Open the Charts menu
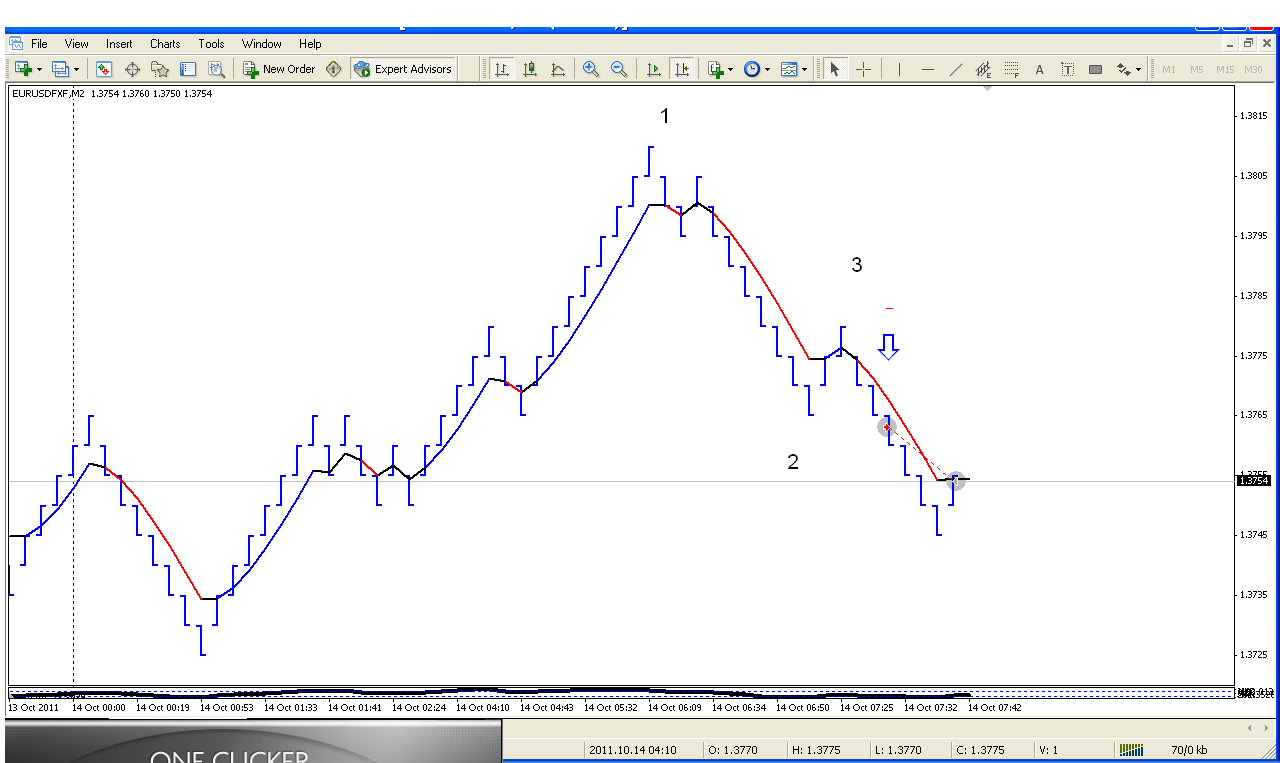The height and width of the screenshot is (763, 1280). pos(165,44)
